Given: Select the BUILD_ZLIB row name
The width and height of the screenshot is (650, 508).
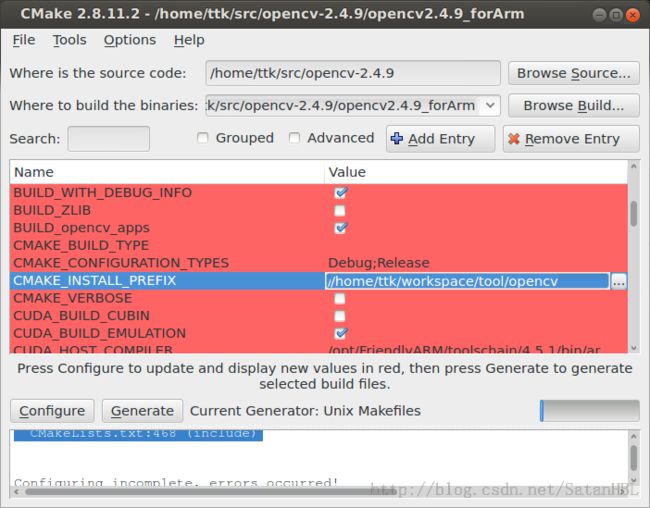Looking at the screenshot, I should (x=52, y=210).
